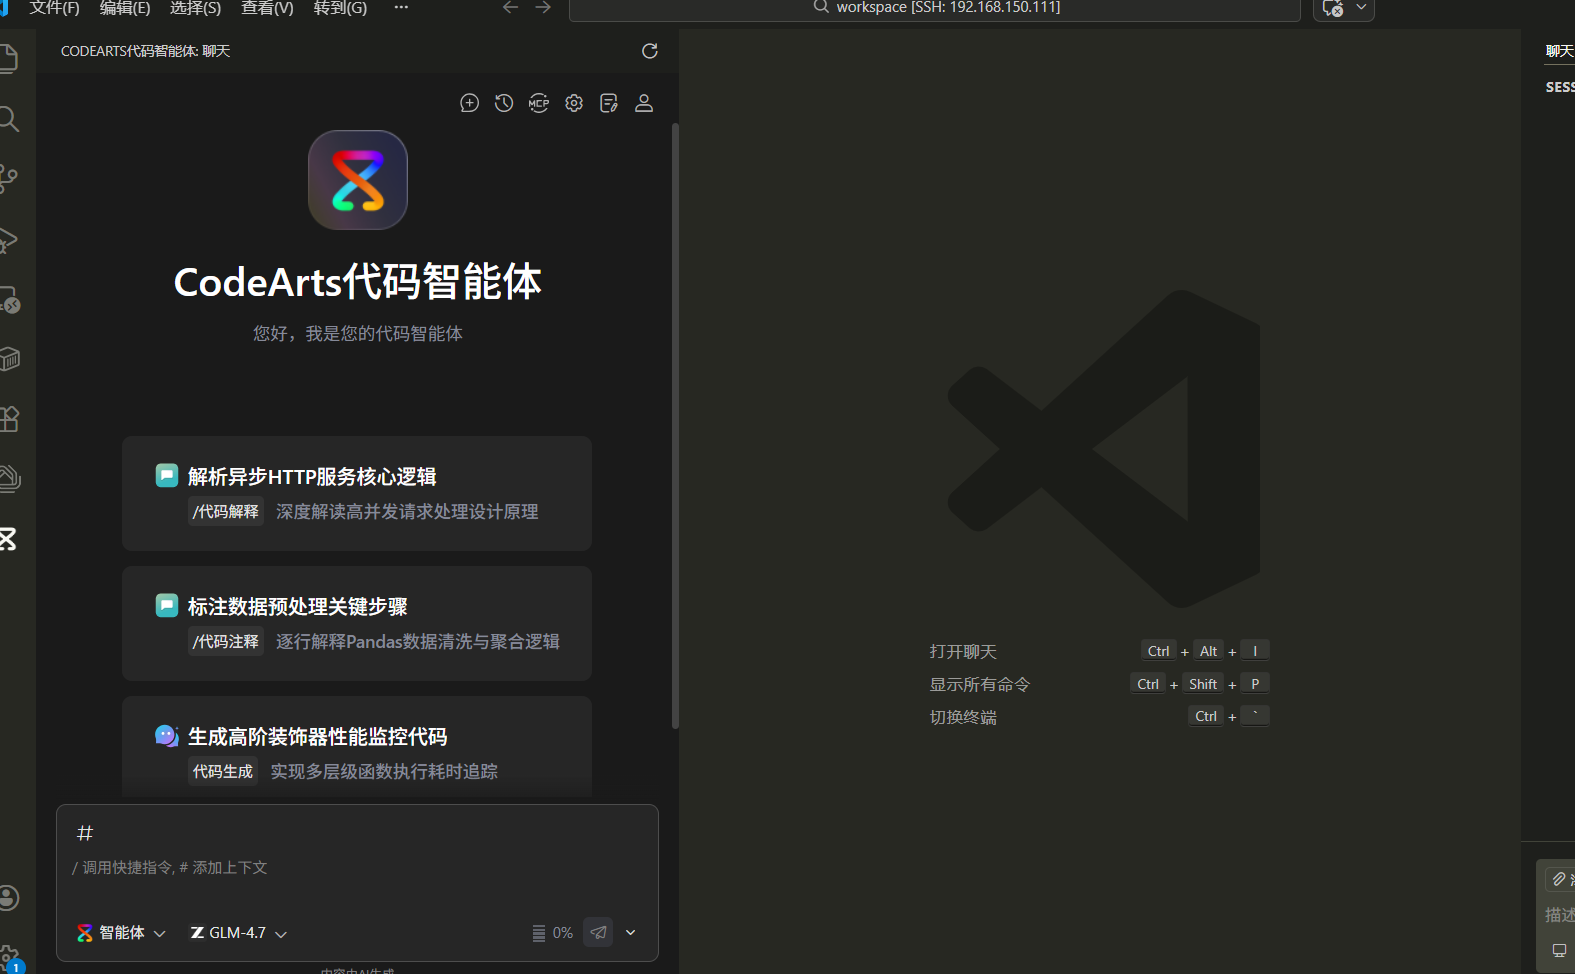1575x974 pixels.
Task: Click the 您好，我是您的代码智能体 greeting
Action: click(x=358, y=333)
